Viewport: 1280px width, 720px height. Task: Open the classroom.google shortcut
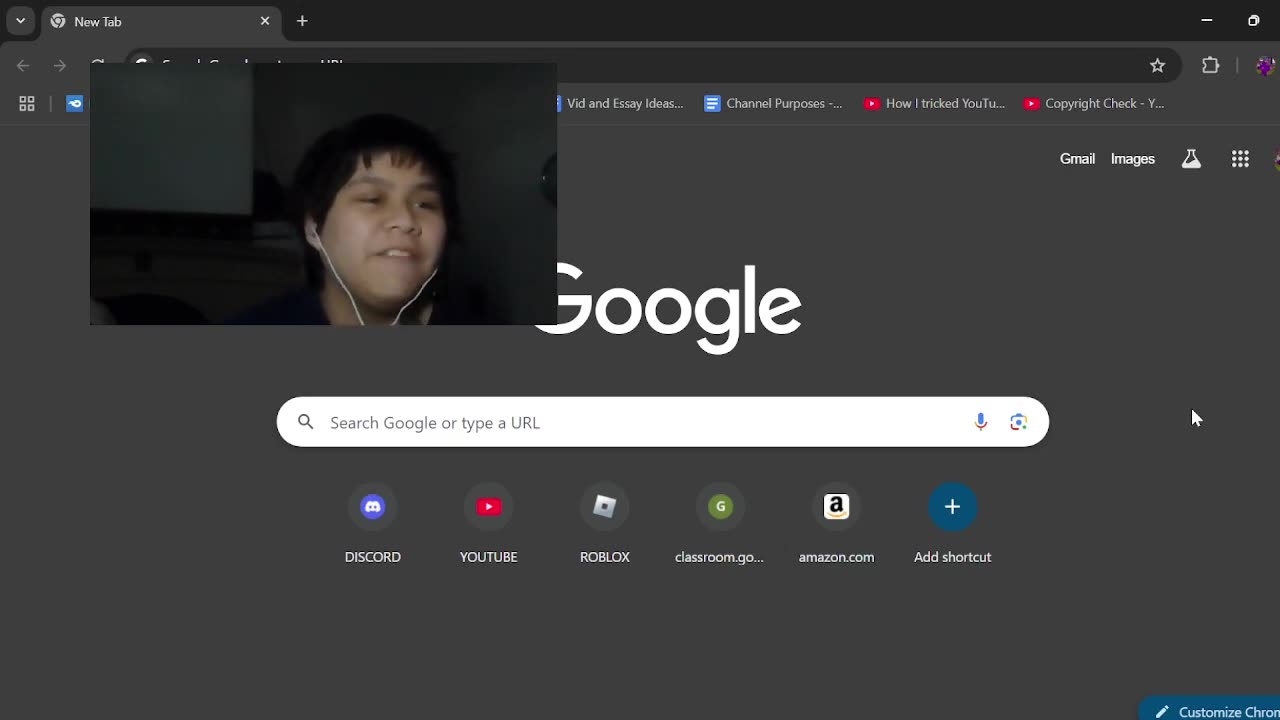[720, 525]
